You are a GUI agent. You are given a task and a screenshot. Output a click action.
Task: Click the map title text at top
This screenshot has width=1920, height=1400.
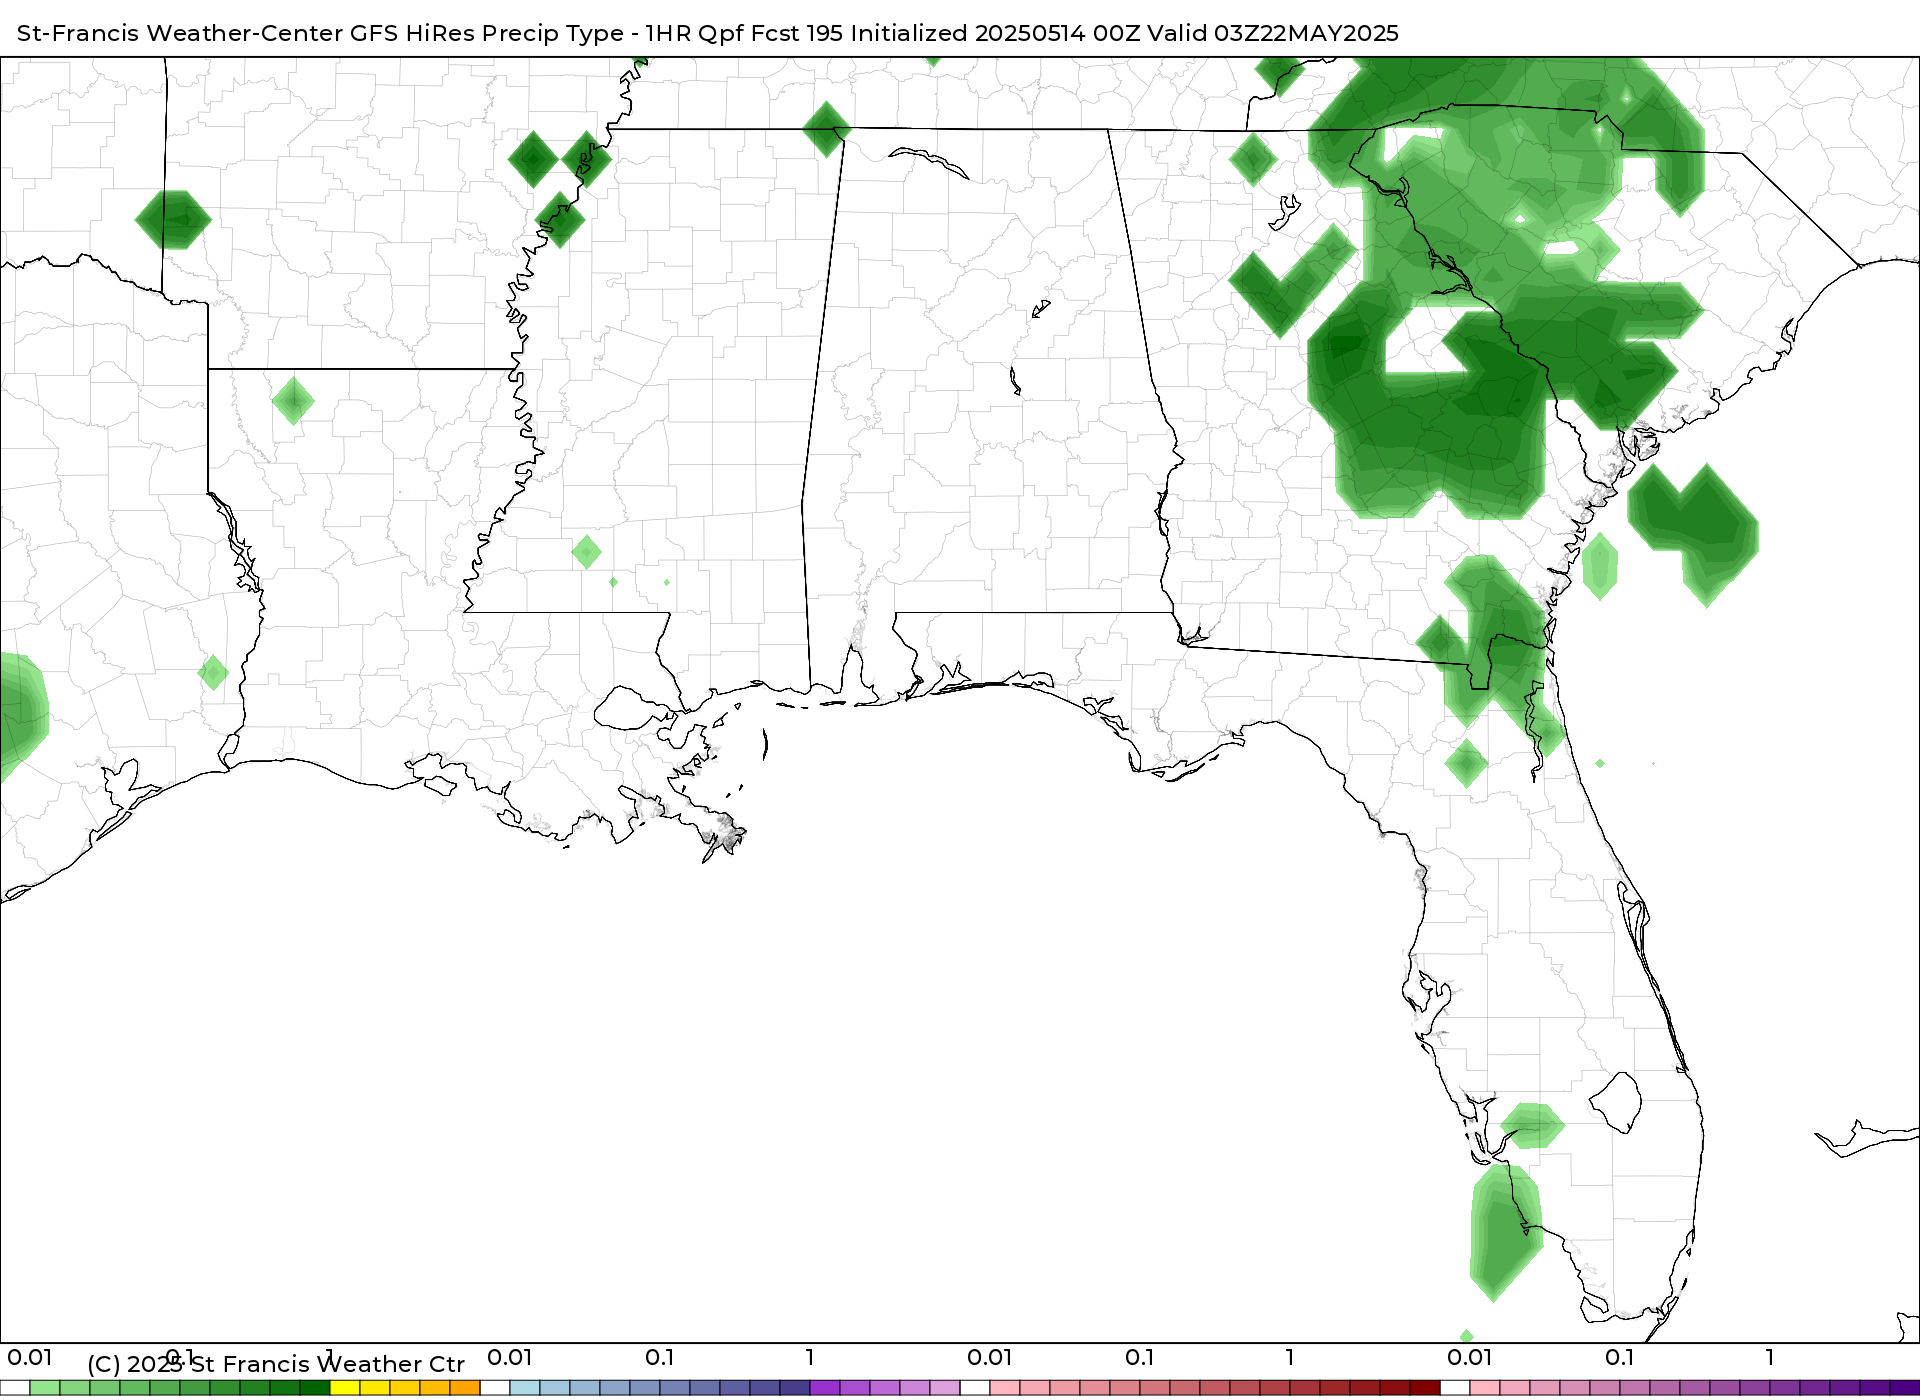708,33
